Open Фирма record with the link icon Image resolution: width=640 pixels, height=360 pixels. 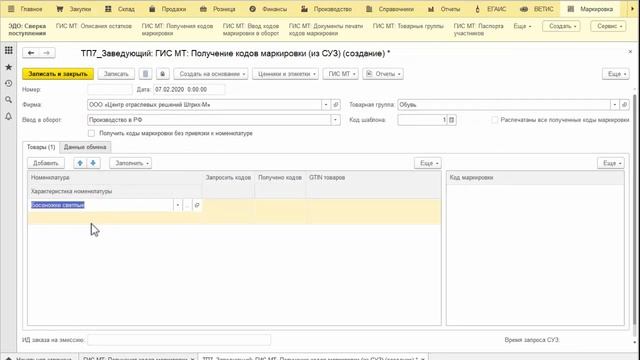[336, 105]
